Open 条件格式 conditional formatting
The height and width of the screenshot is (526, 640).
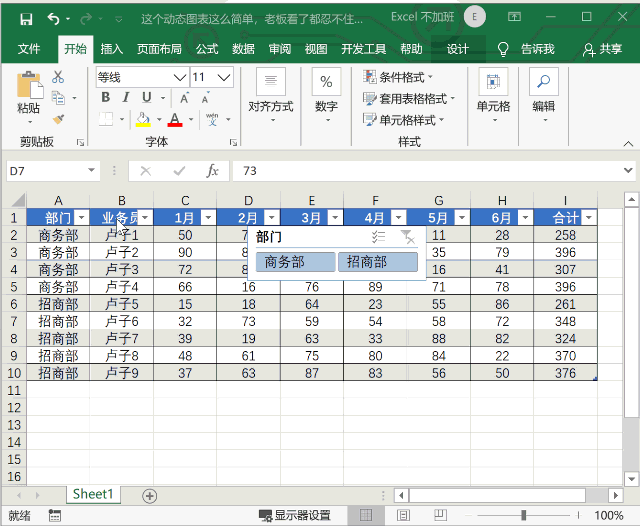point(398,77)
